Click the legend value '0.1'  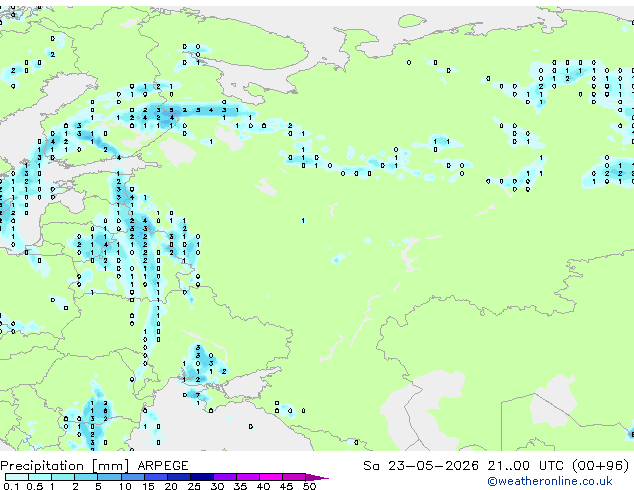tap(12, 486)
